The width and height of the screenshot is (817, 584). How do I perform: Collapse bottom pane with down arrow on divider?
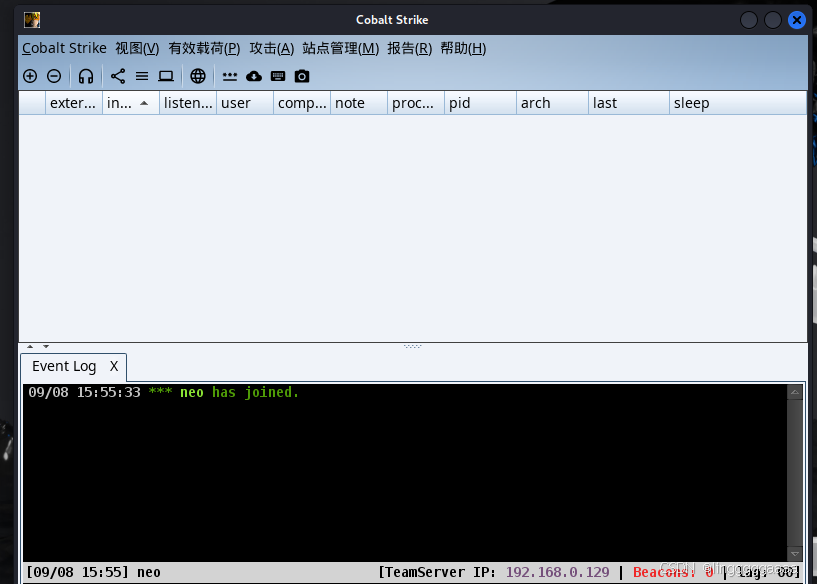click(46, 346)
